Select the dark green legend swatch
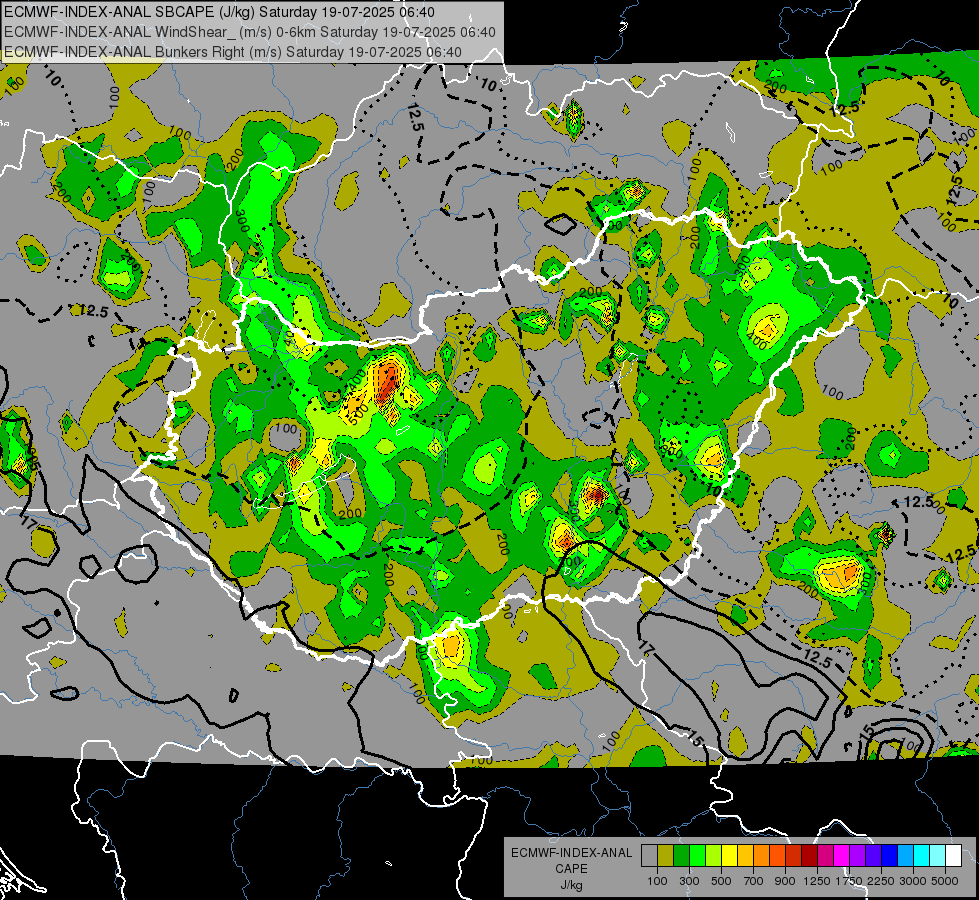The width and height of the screenshot is (979, 900). [681, 855]
